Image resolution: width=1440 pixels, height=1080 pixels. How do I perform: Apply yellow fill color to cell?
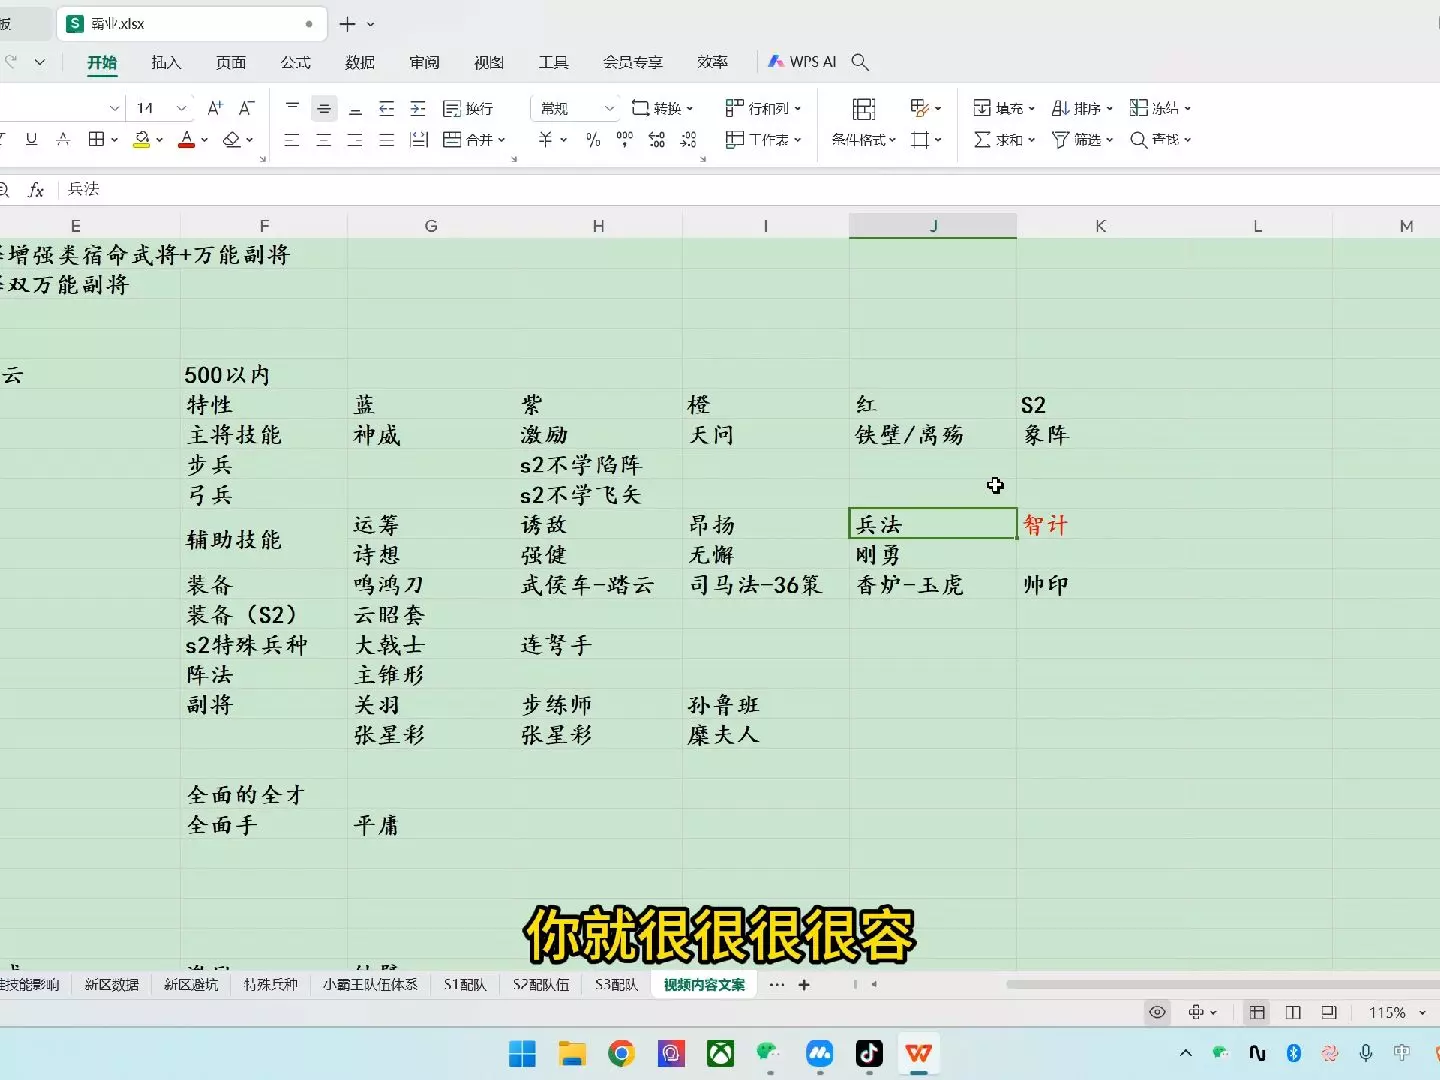[142, 140]
